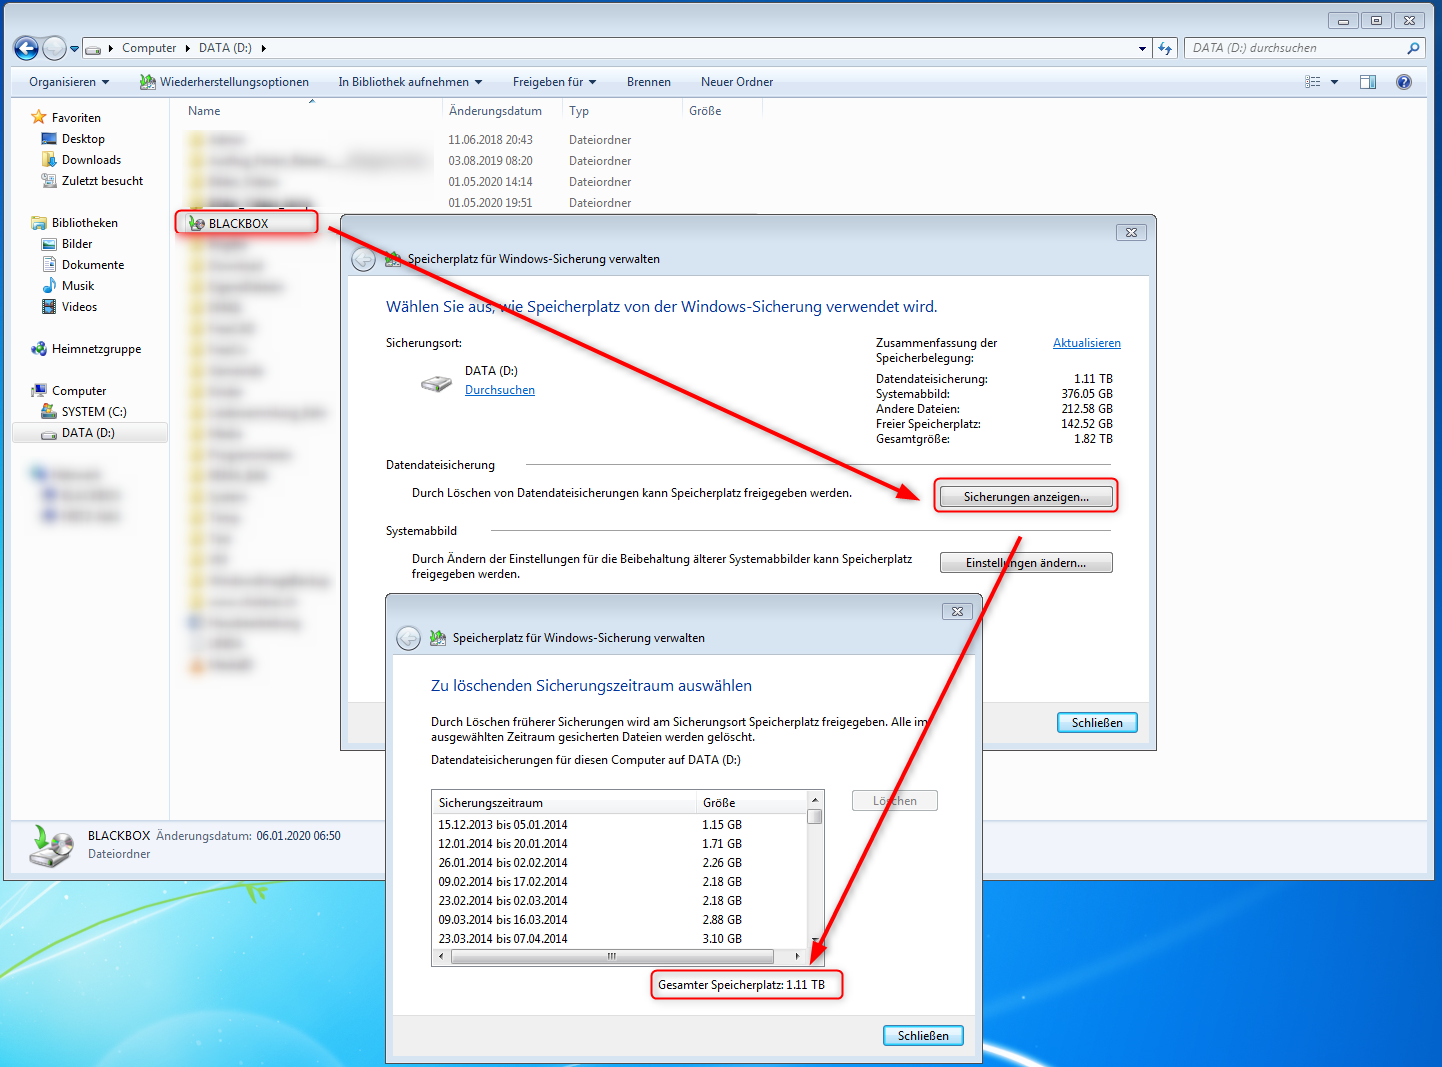Click Durchsuchen link under DATA (D:)
Image resolution: width=1442 pixels, height=1067 pixels.
click(x=500, y=390)
